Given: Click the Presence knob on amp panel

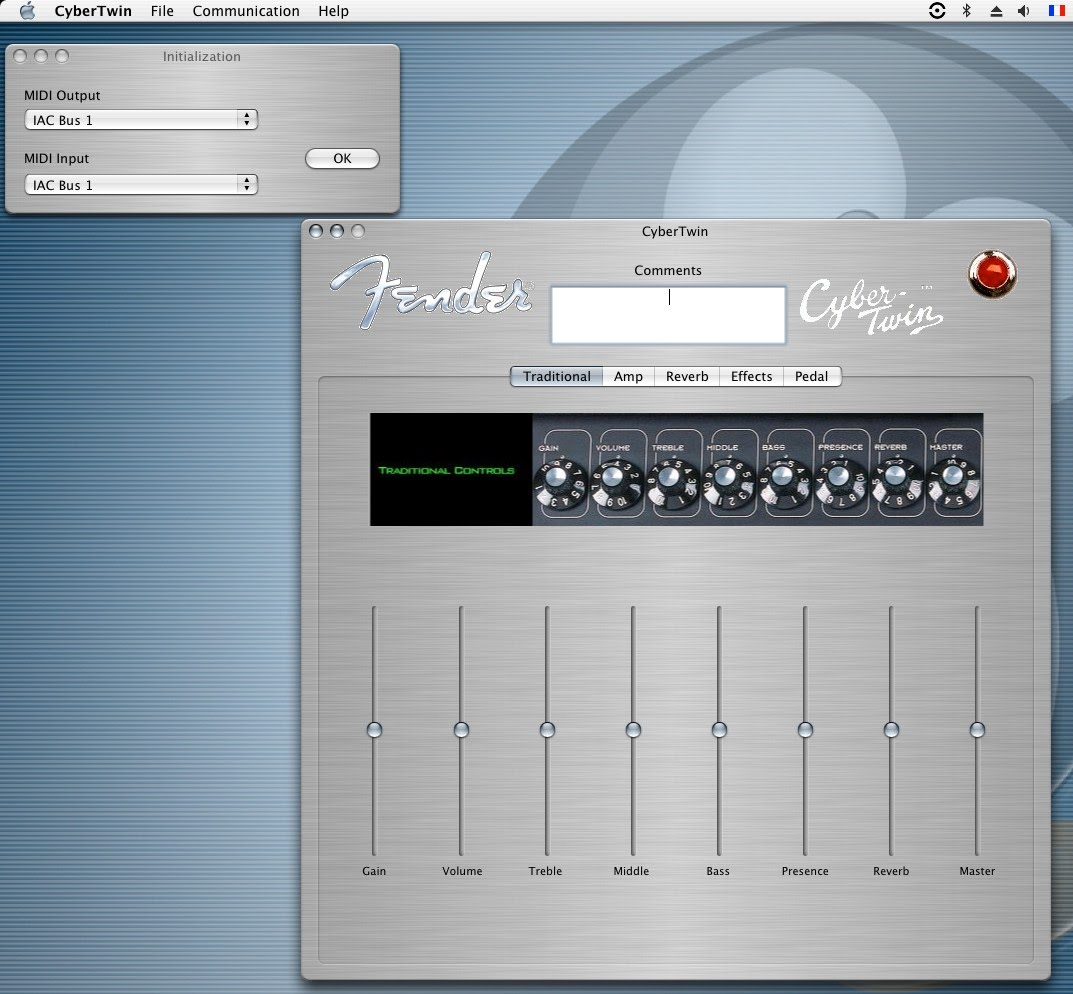Looking at the screenshot, I should coord(842,485).
